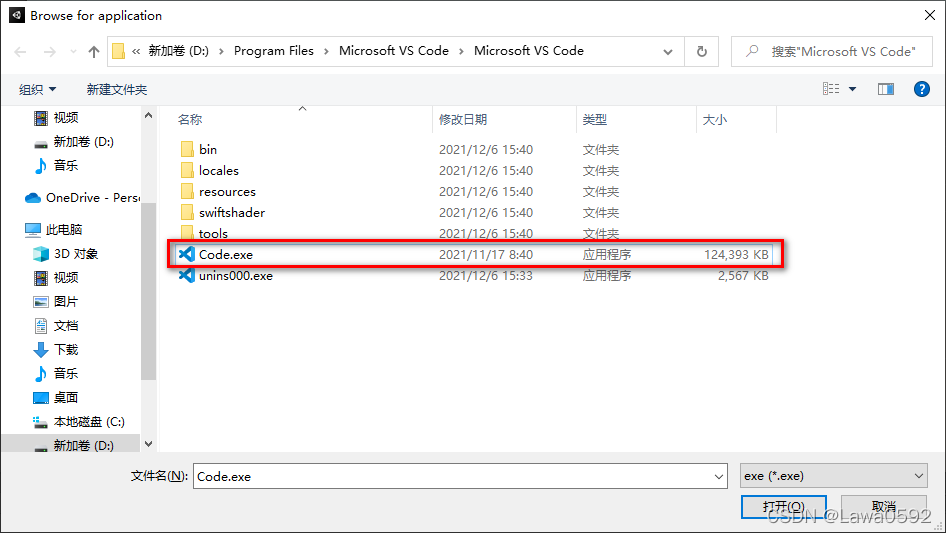The image size is (946, 533).
Task: Open the help question mark icon
Action: pos(921,89)
